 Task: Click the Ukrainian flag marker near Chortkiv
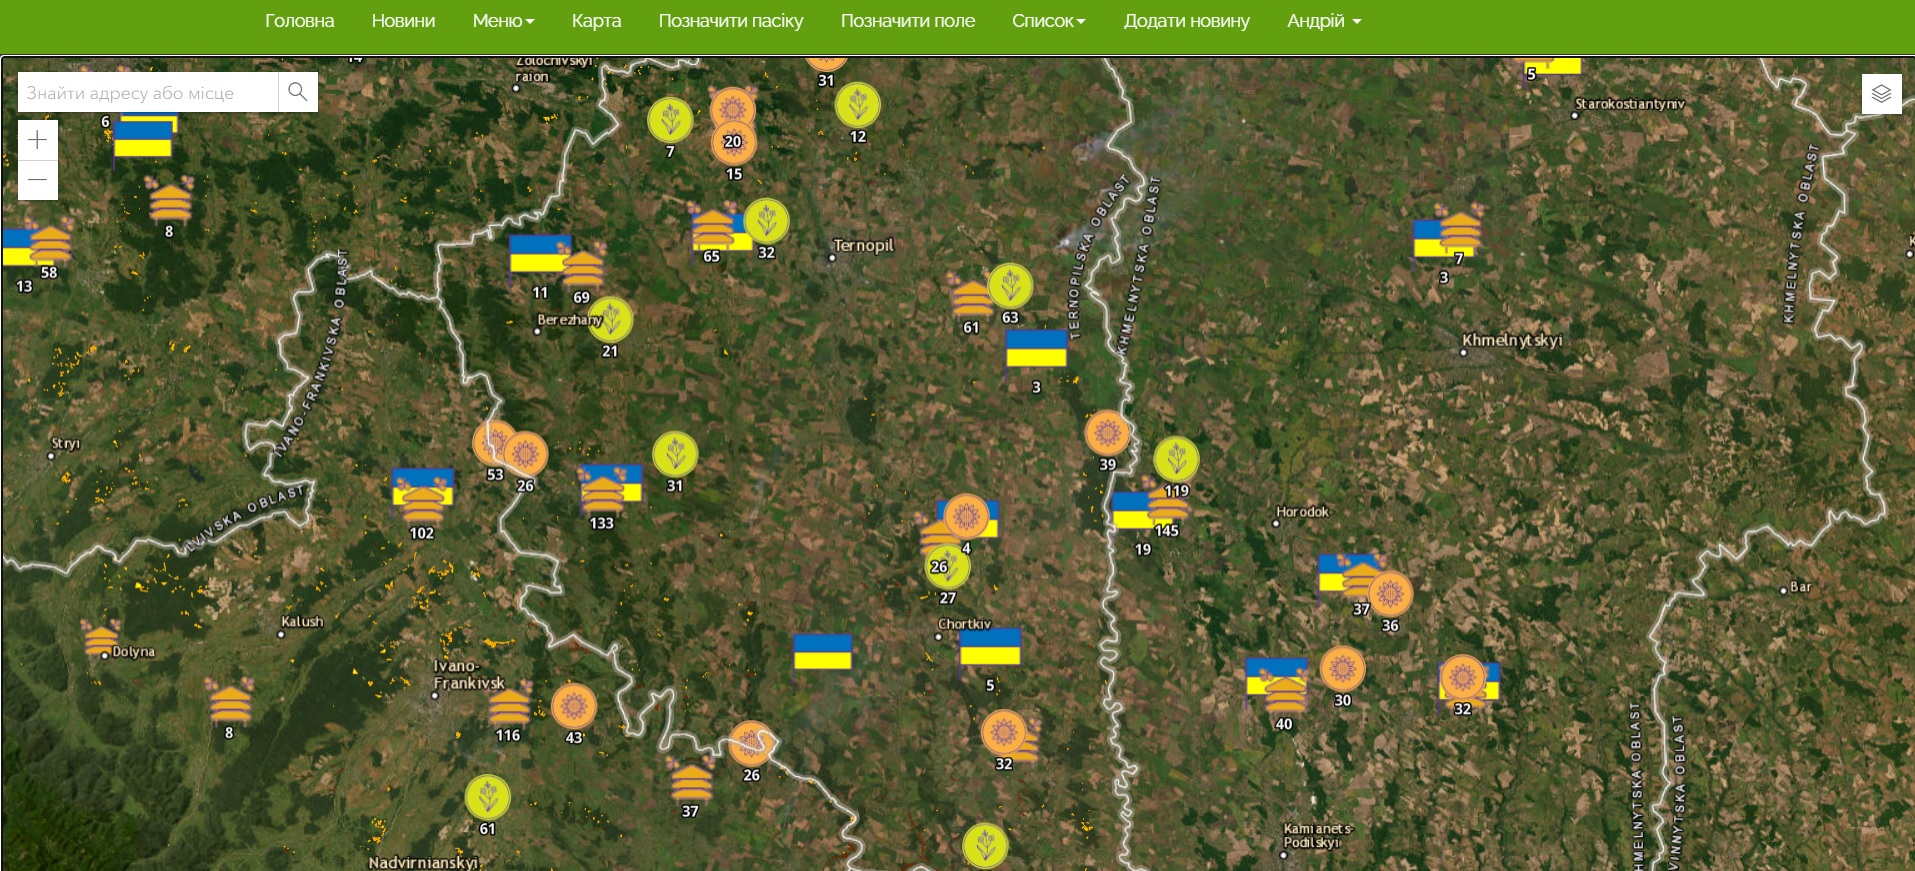point(990,648)
